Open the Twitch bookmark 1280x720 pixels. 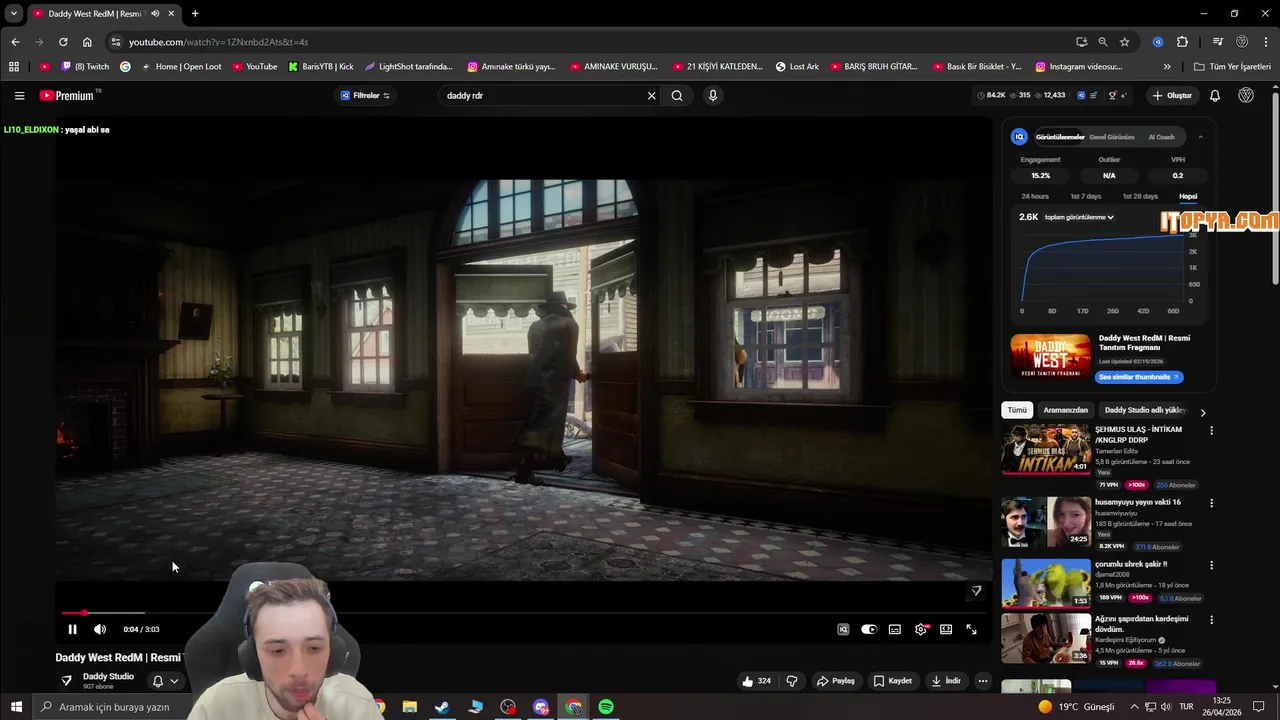click(x=85, y=67)
